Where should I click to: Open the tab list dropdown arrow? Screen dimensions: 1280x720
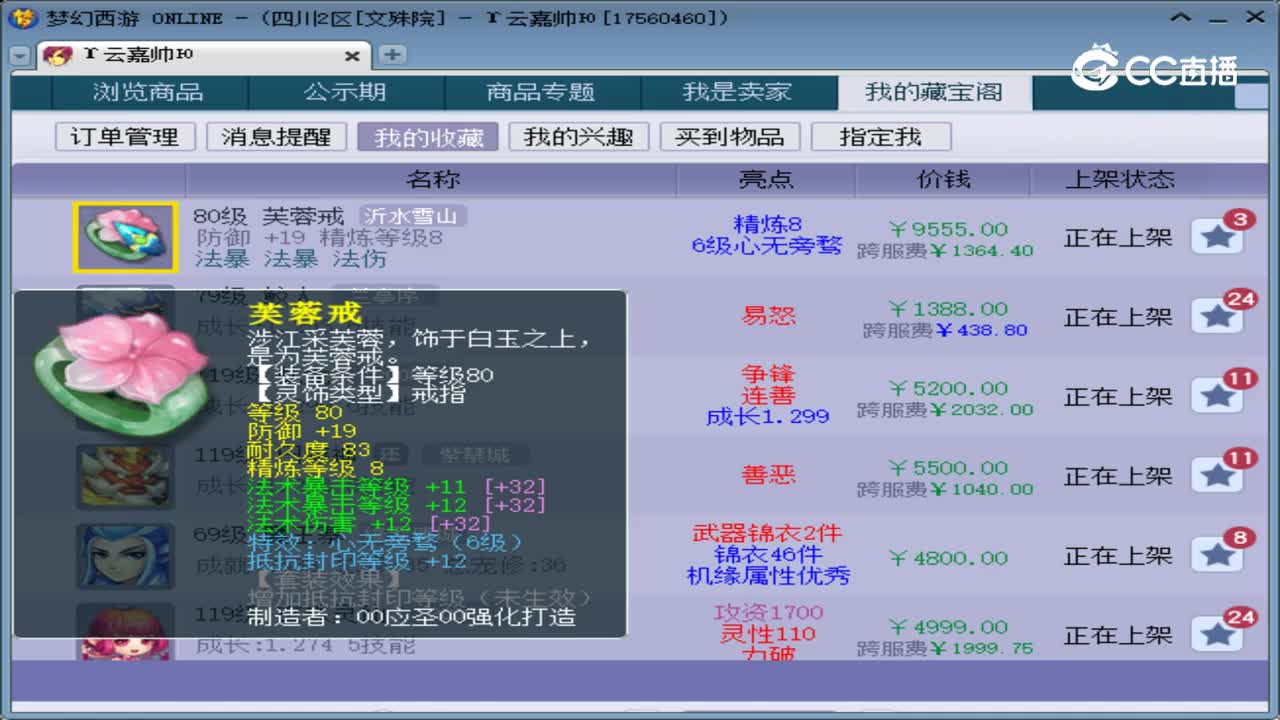pyautogui.click(x=20, y=56)
